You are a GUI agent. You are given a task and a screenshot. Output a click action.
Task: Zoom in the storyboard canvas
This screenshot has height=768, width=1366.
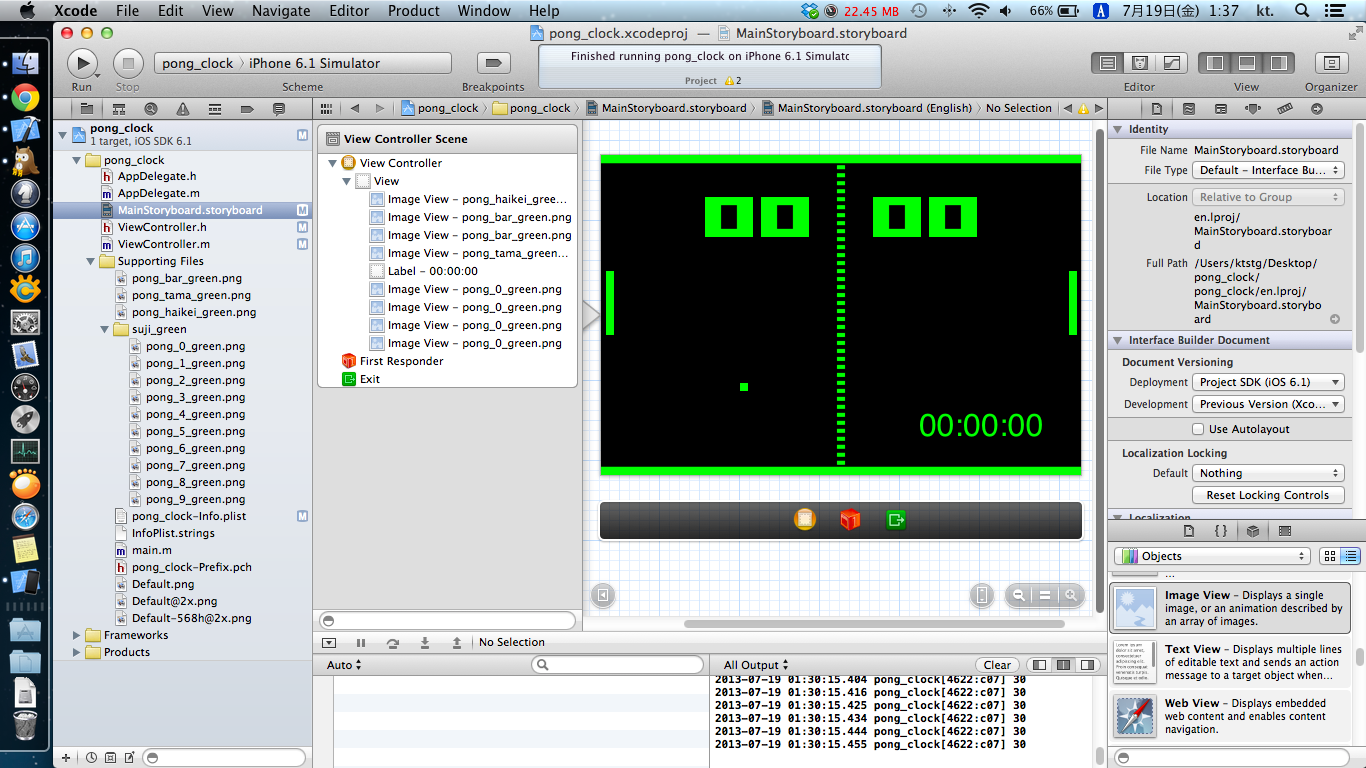pyautogui.click(x=1071, y=595)
